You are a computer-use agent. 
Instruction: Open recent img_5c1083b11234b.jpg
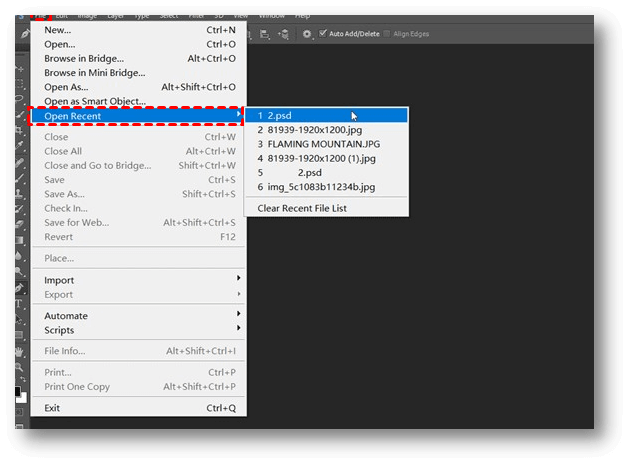point(327,187)
